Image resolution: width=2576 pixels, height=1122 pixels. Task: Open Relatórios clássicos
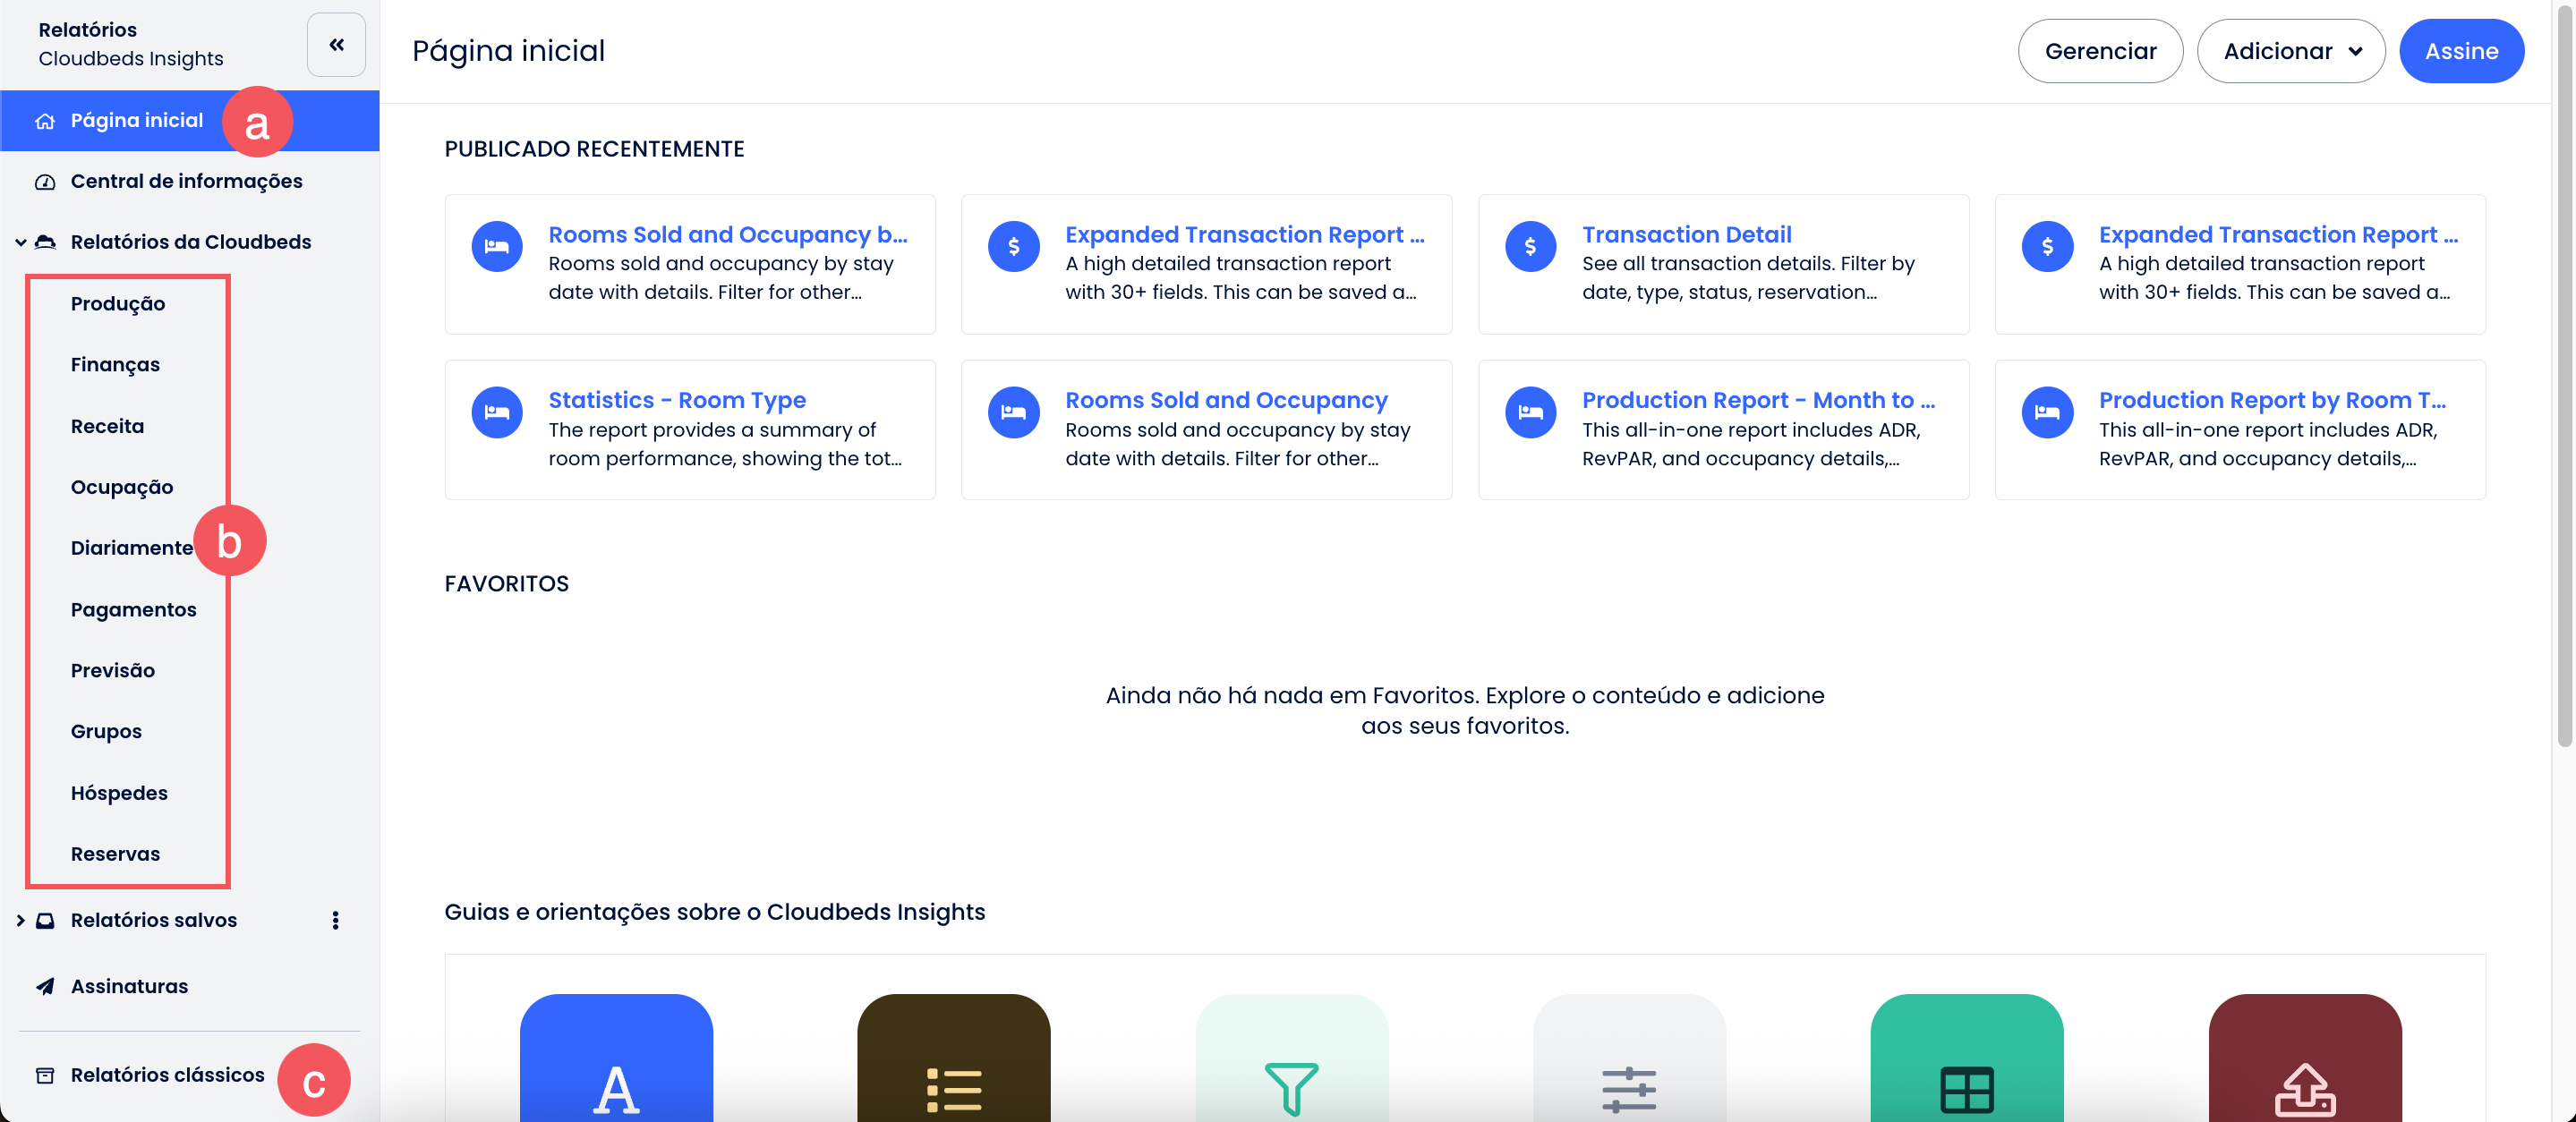[167, 1075]
